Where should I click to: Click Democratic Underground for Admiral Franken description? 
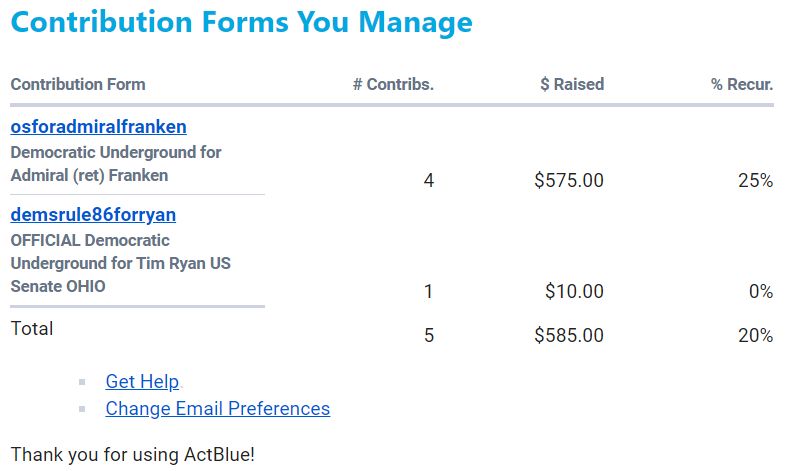[x=116, y=164]
